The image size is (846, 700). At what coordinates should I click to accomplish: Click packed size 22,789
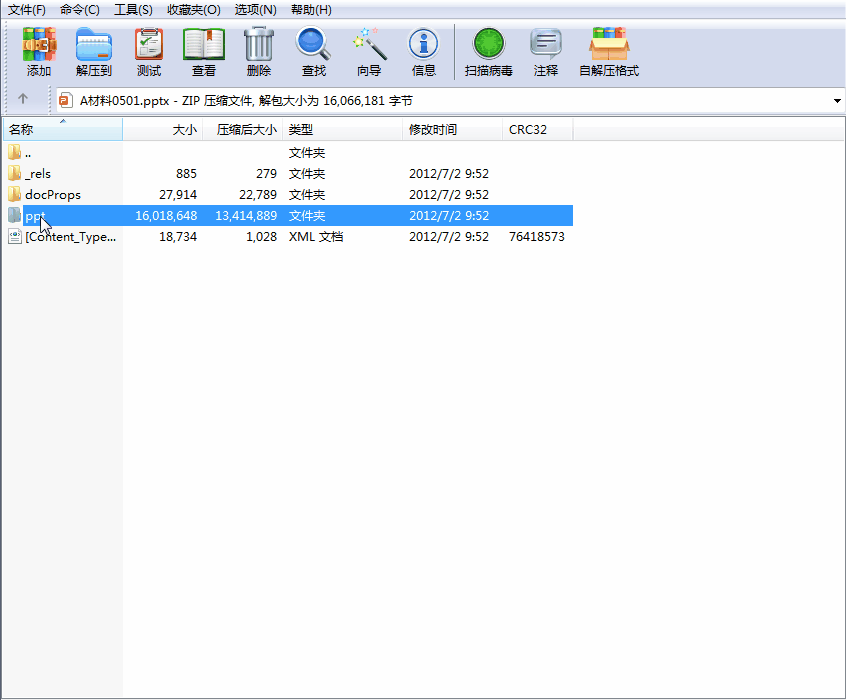(x=258, y=194)
